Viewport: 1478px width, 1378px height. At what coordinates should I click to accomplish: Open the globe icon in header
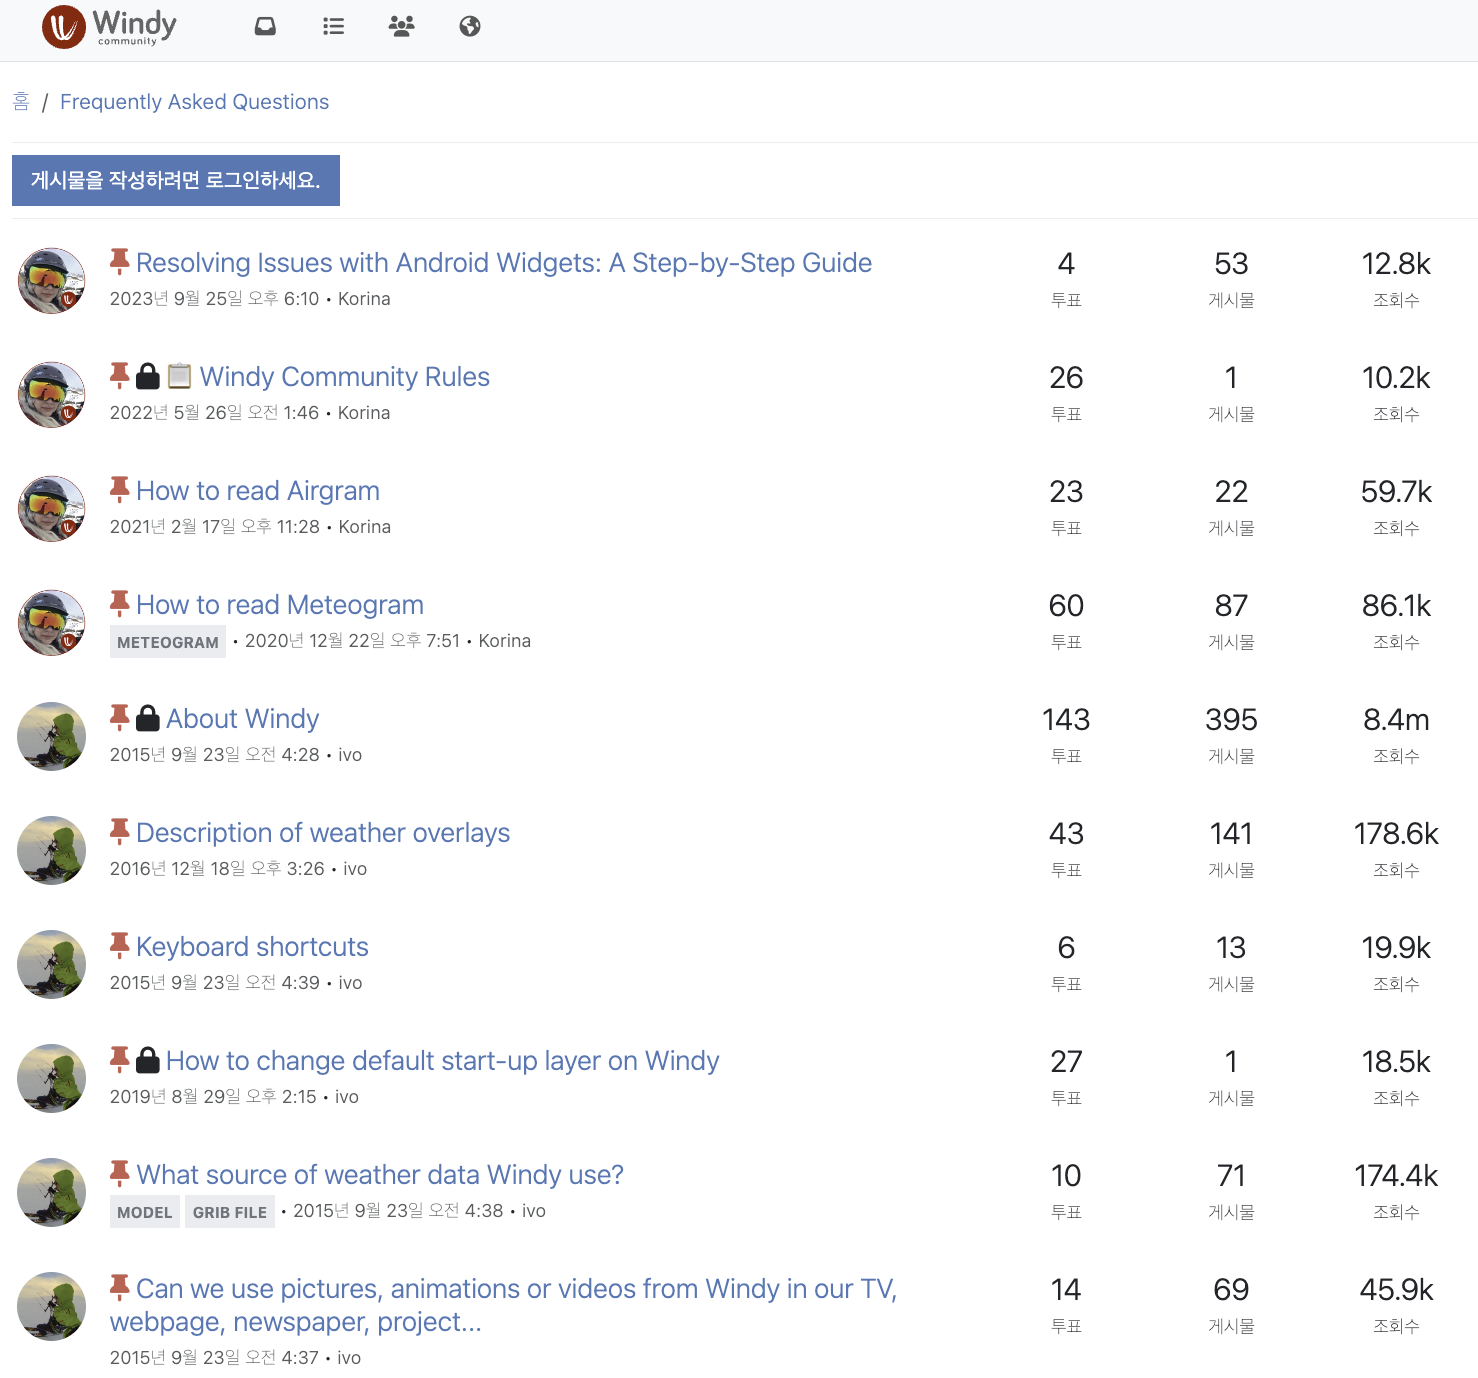[470, 26]
